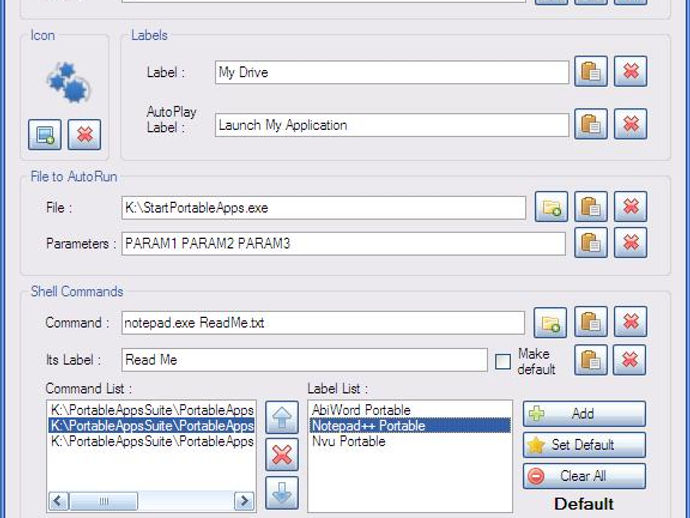This screenshot has height=518, width=690.
Task: Clear the Command field
Action: (x=631, y=322)
